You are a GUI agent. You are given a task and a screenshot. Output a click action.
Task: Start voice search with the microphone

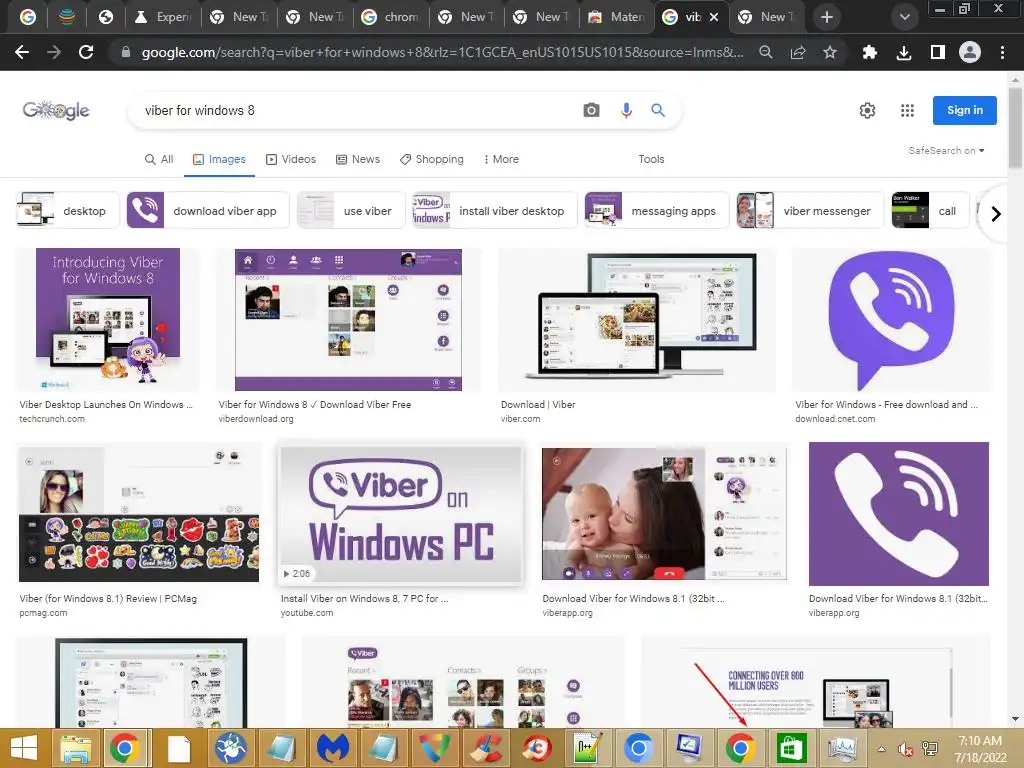(x=626, y=110)
